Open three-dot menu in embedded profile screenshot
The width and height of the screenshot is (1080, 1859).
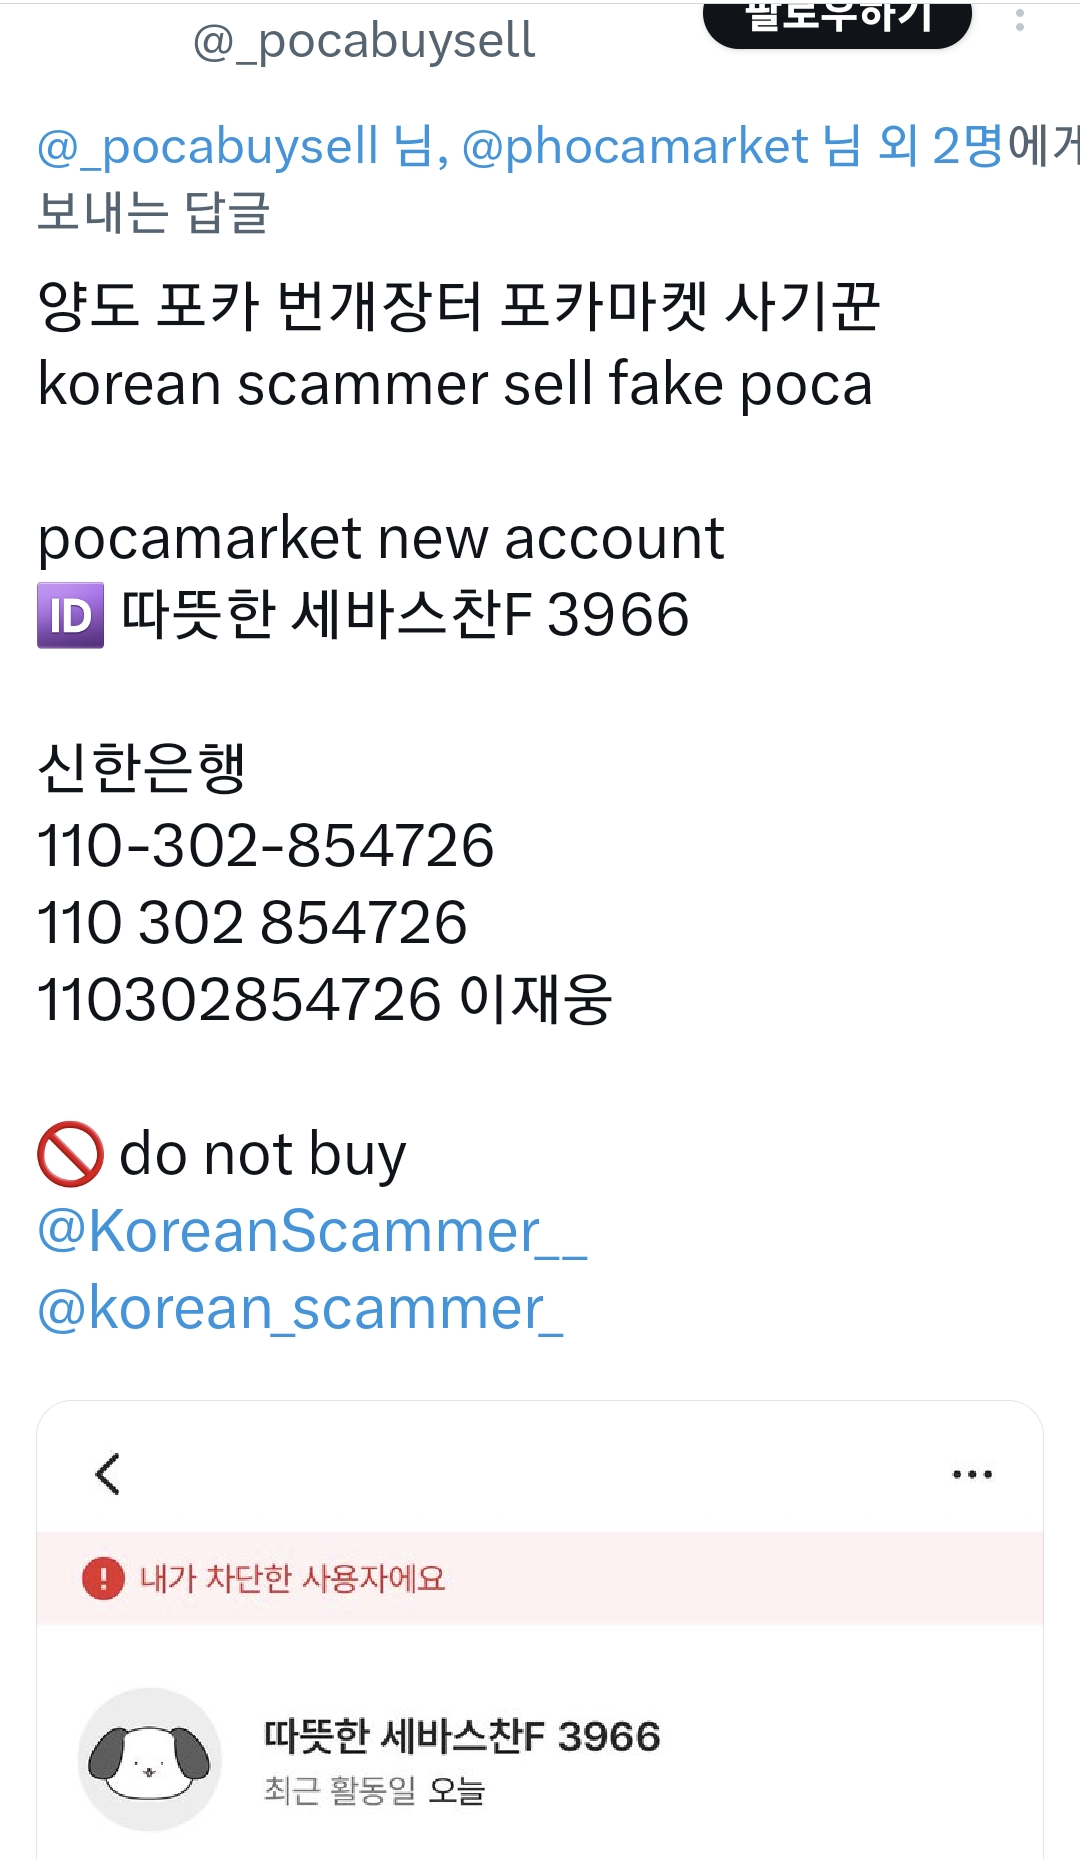pyautogui.click(x=972, y=1474)
